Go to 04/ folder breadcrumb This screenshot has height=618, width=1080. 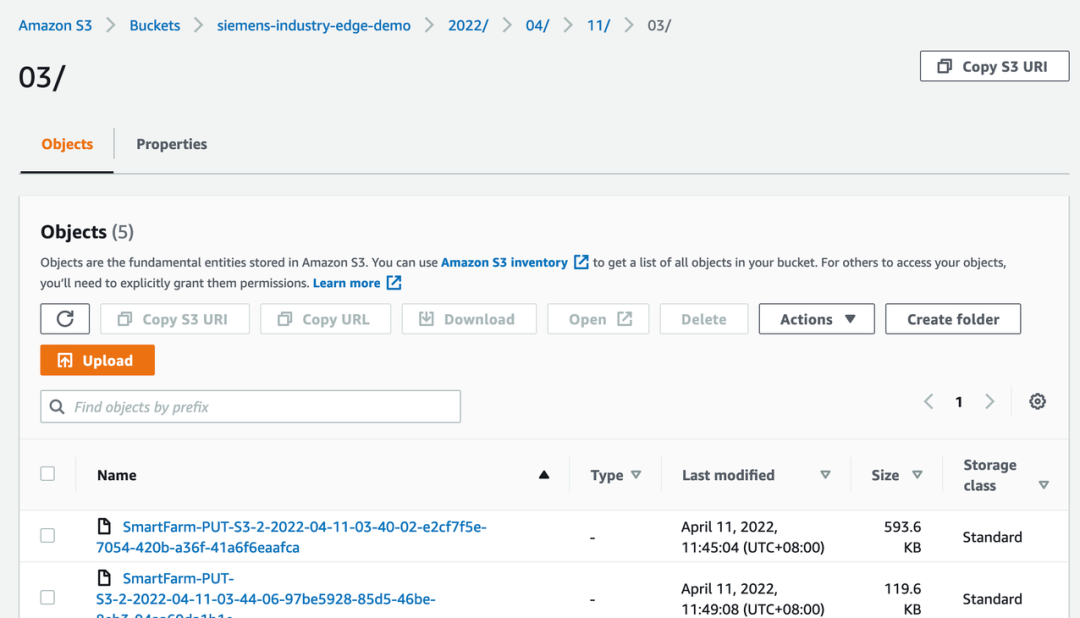tap(537, 25)
